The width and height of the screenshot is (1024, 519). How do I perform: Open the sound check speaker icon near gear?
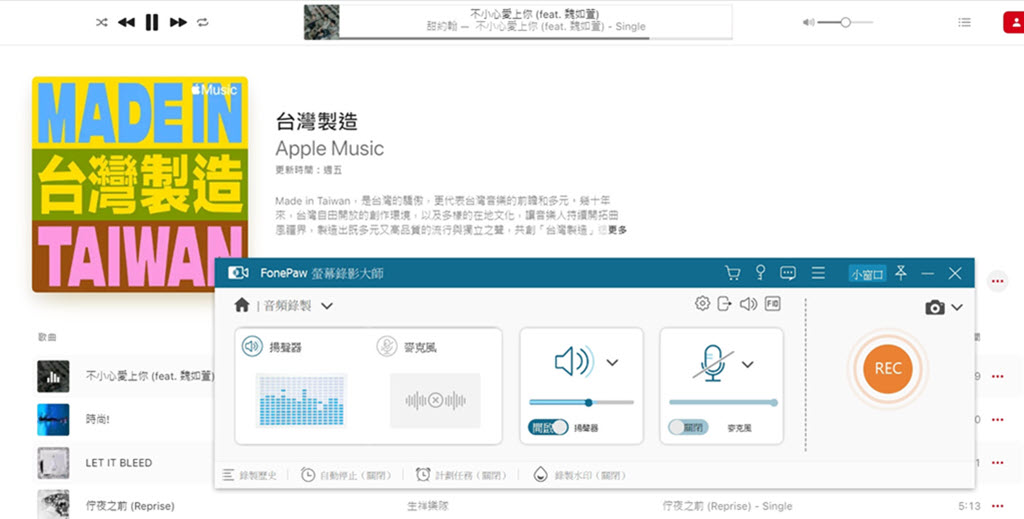pyautogui.click(x=748, y=304)
